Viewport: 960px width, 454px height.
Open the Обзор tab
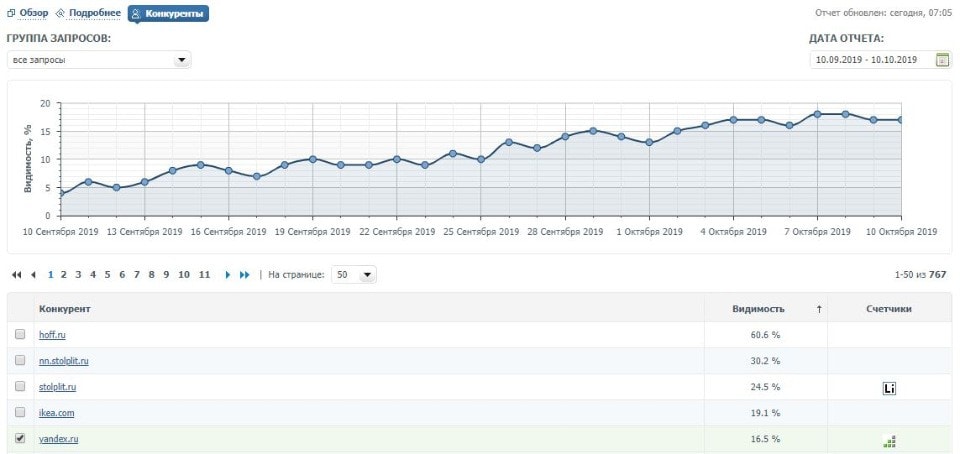(28, 13)
